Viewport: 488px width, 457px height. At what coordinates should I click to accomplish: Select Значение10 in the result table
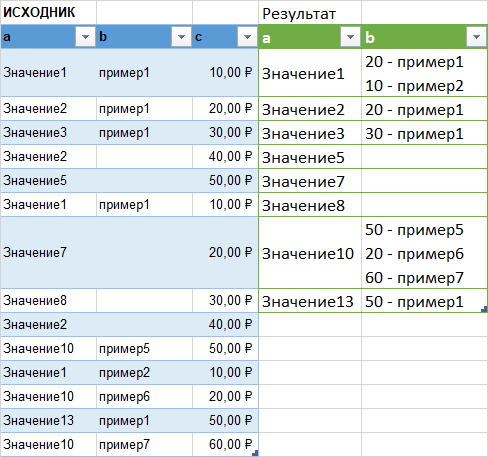tap(310, 253)
